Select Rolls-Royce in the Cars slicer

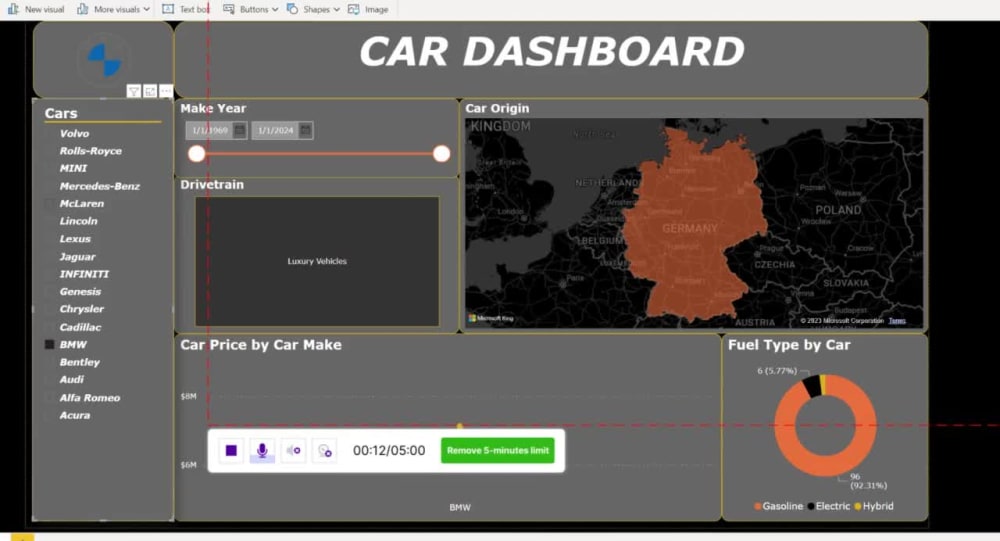click(90, 151)
